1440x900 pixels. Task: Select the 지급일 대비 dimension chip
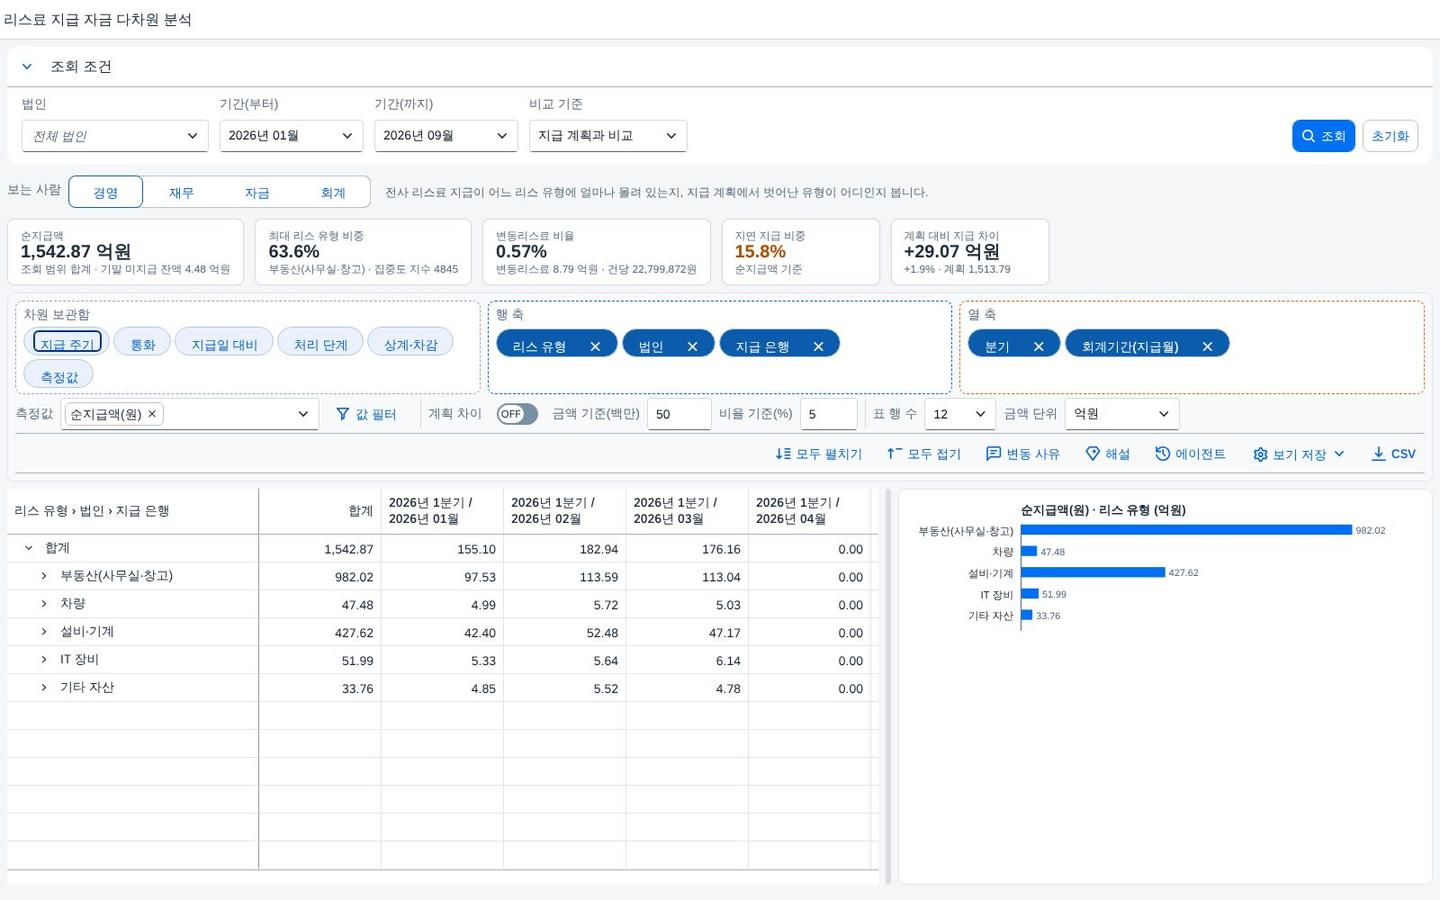224,344
